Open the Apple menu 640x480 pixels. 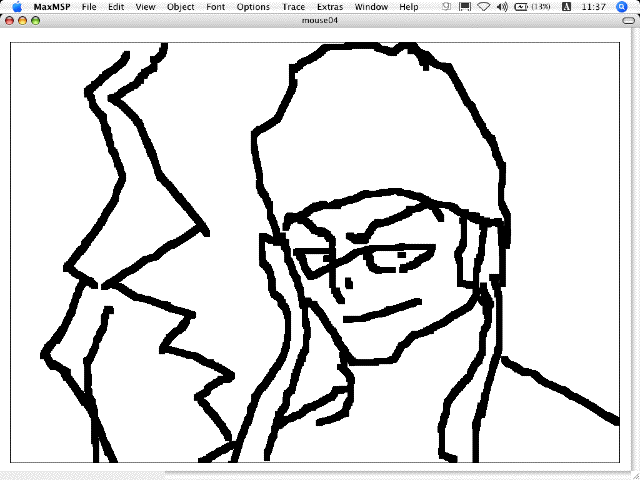pos(17,7)
